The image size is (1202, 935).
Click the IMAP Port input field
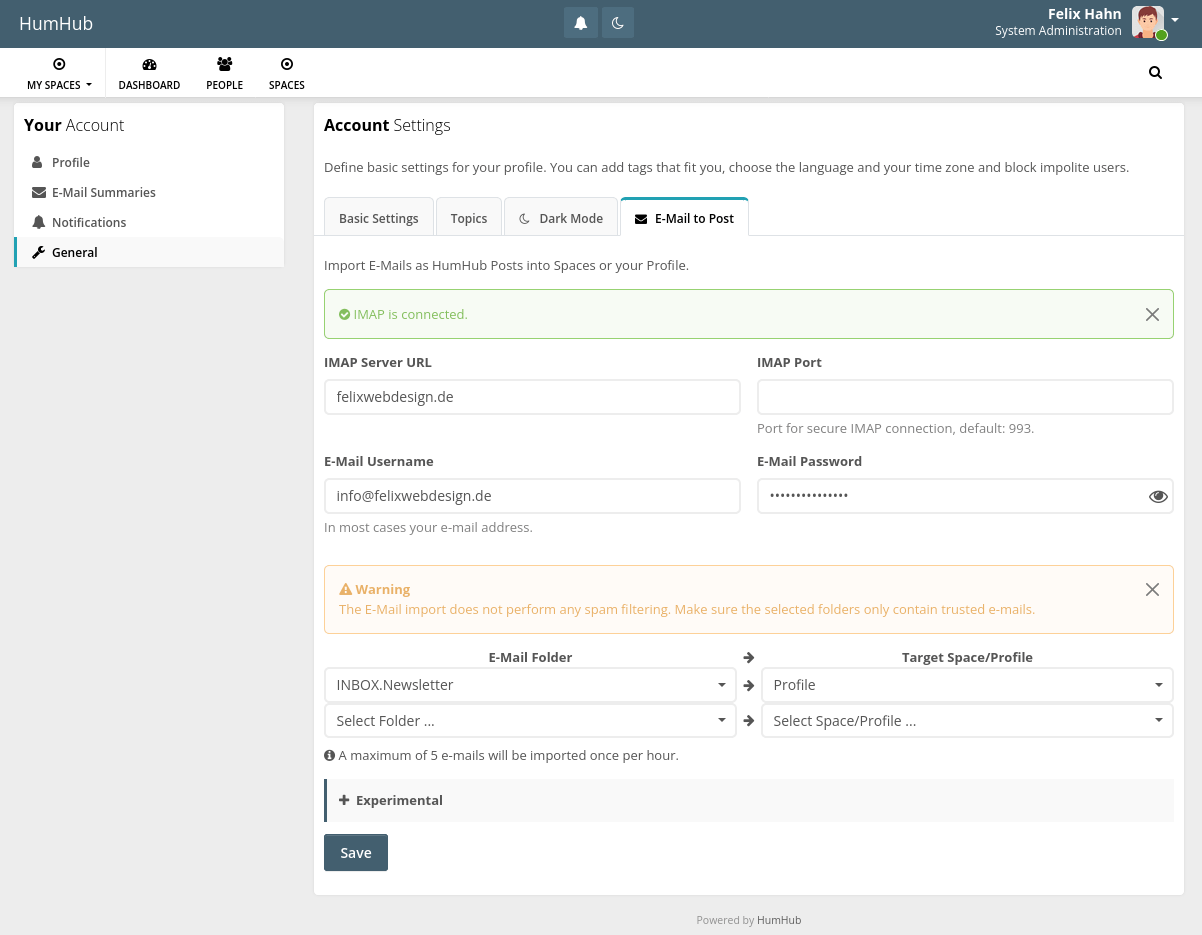(x=964, y=397)
